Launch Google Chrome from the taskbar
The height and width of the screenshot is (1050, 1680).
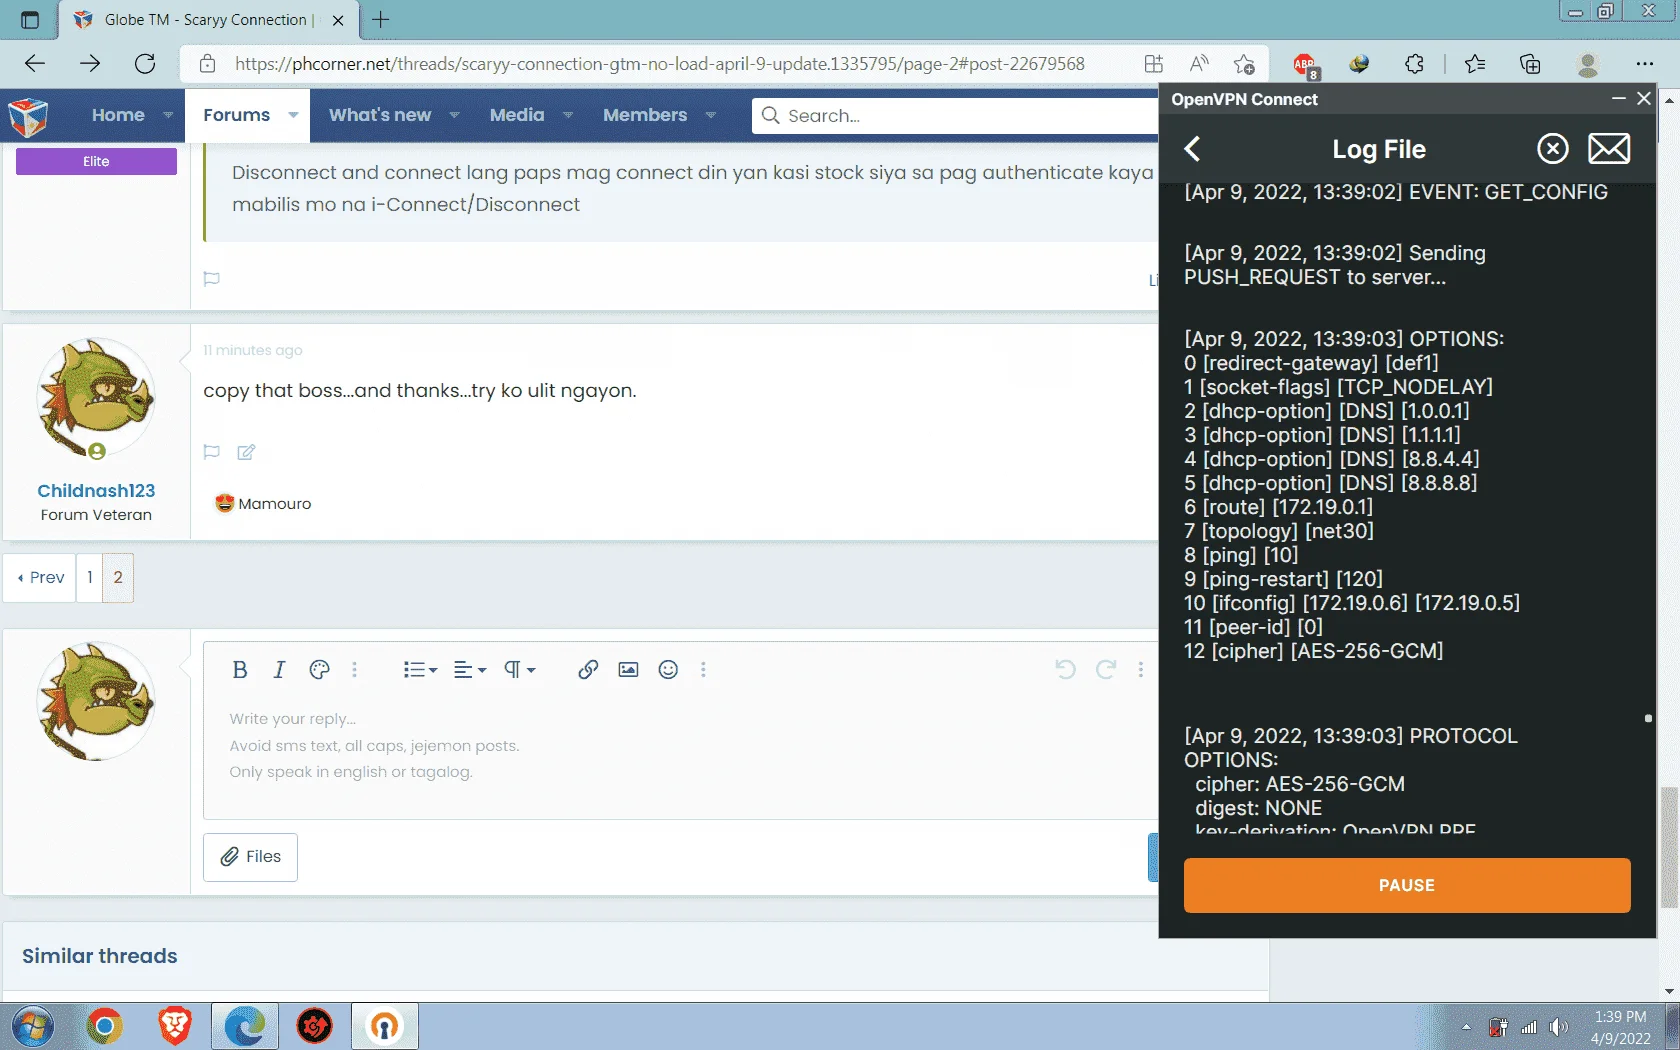coord(104,1026)
